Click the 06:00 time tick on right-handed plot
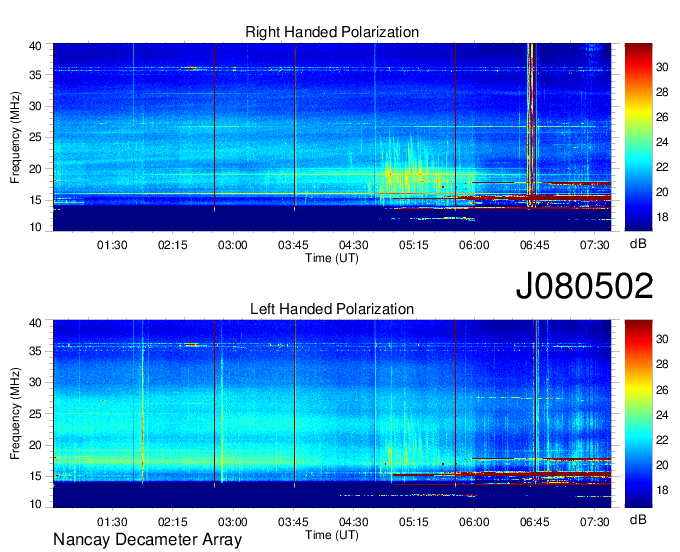680x552 pixels. click(x=474, y=245)
